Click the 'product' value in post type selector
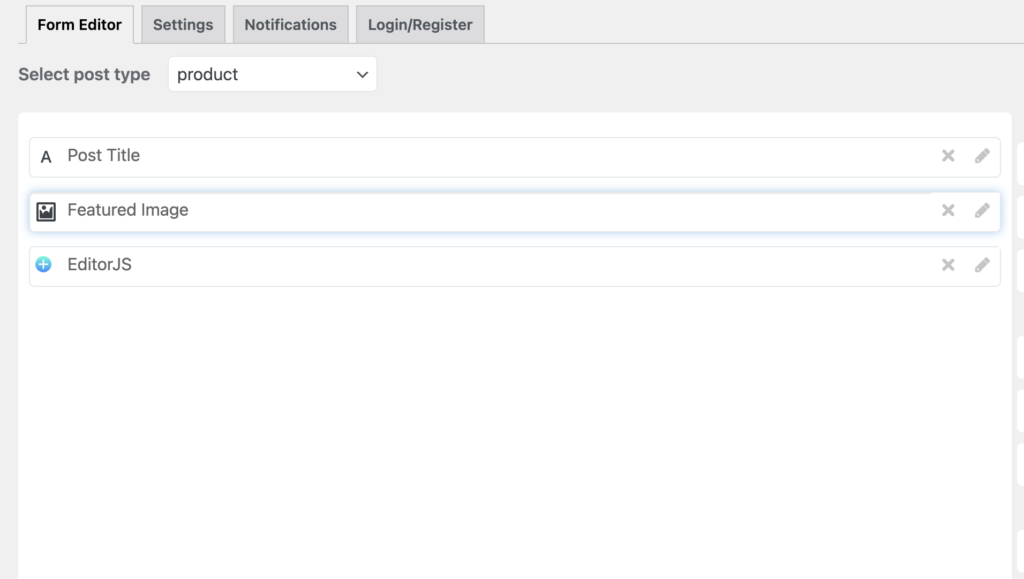 (x=208, y=75)
